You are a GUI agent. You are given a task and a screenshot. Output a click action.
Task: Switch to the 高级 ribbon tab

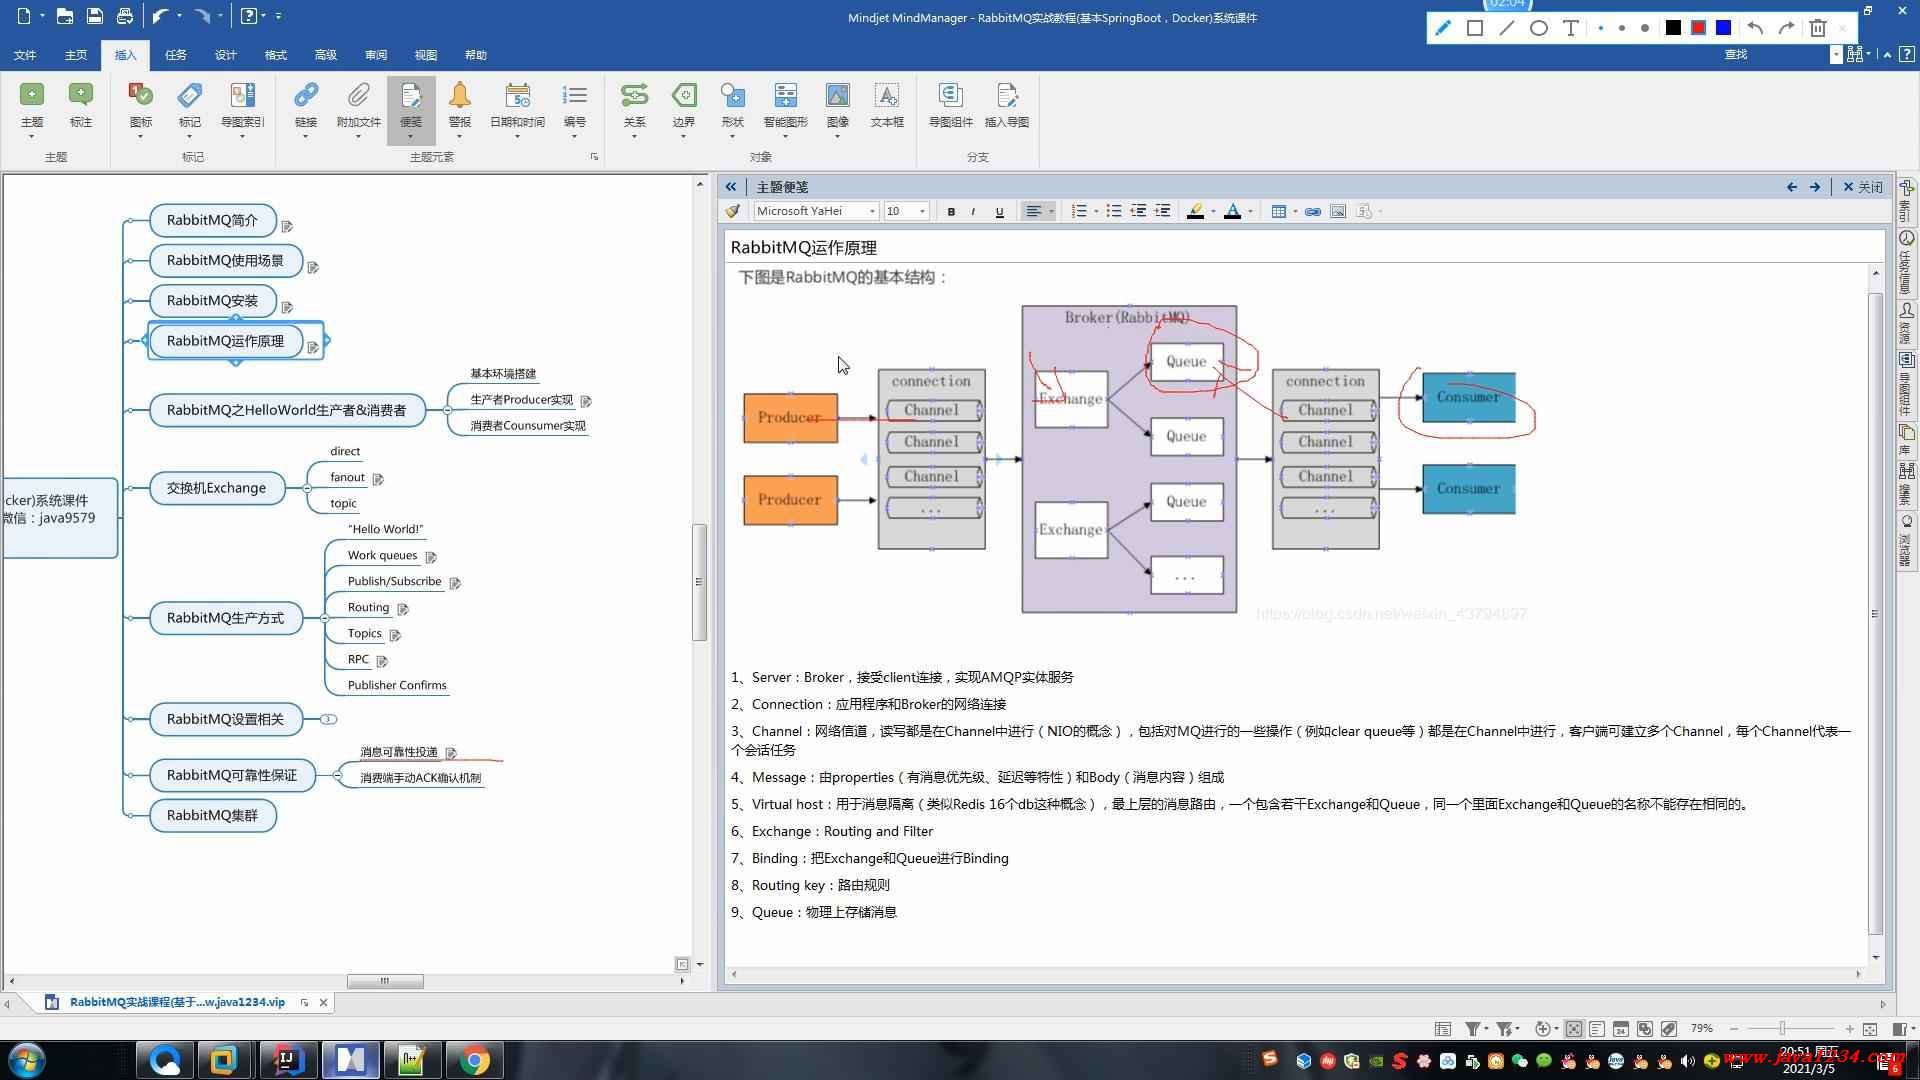click(x=326, y=55)
